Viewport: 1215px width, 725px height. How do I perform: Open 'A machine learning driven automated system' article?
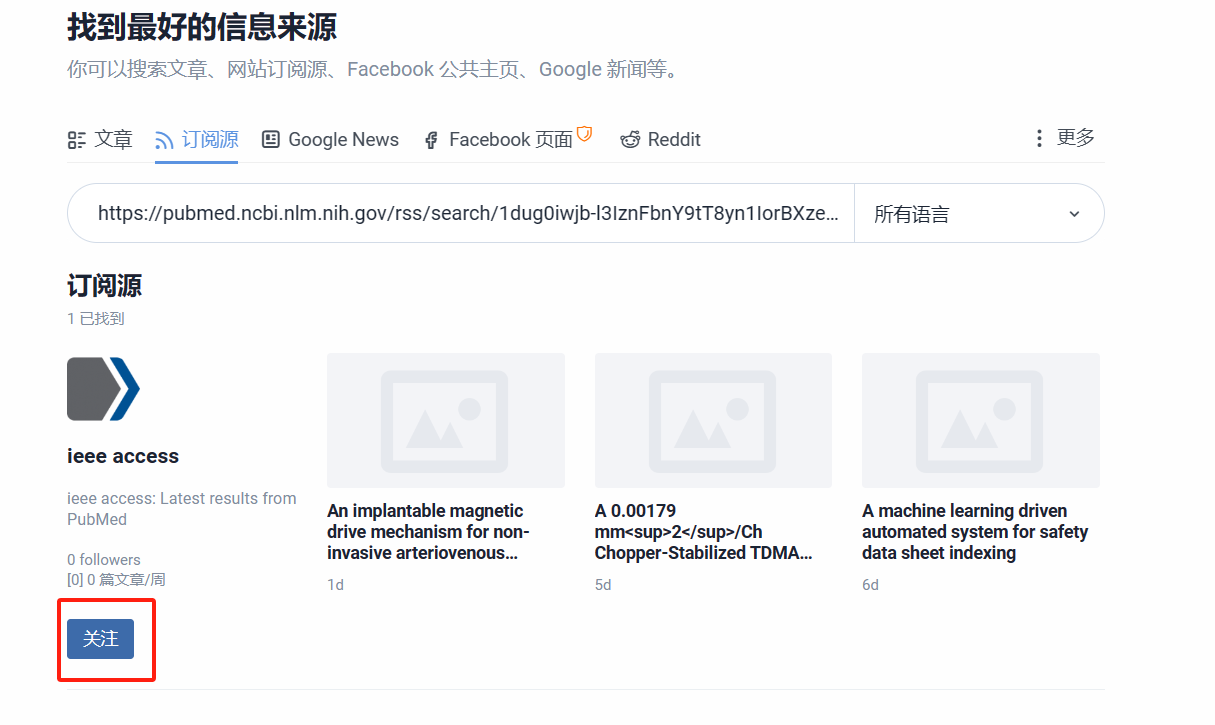[975, 532]
